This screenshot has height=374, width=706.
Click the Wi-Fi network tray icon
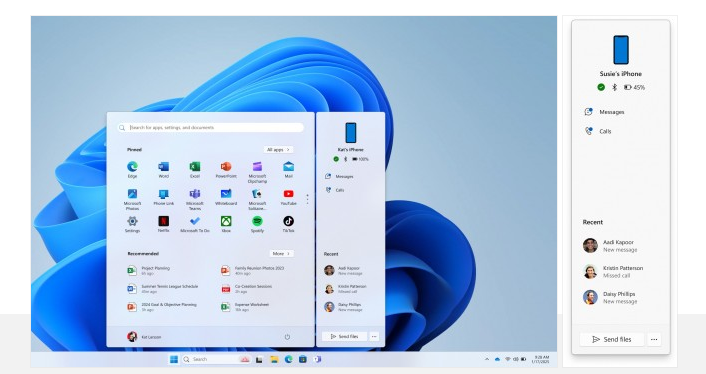point(508,359)
